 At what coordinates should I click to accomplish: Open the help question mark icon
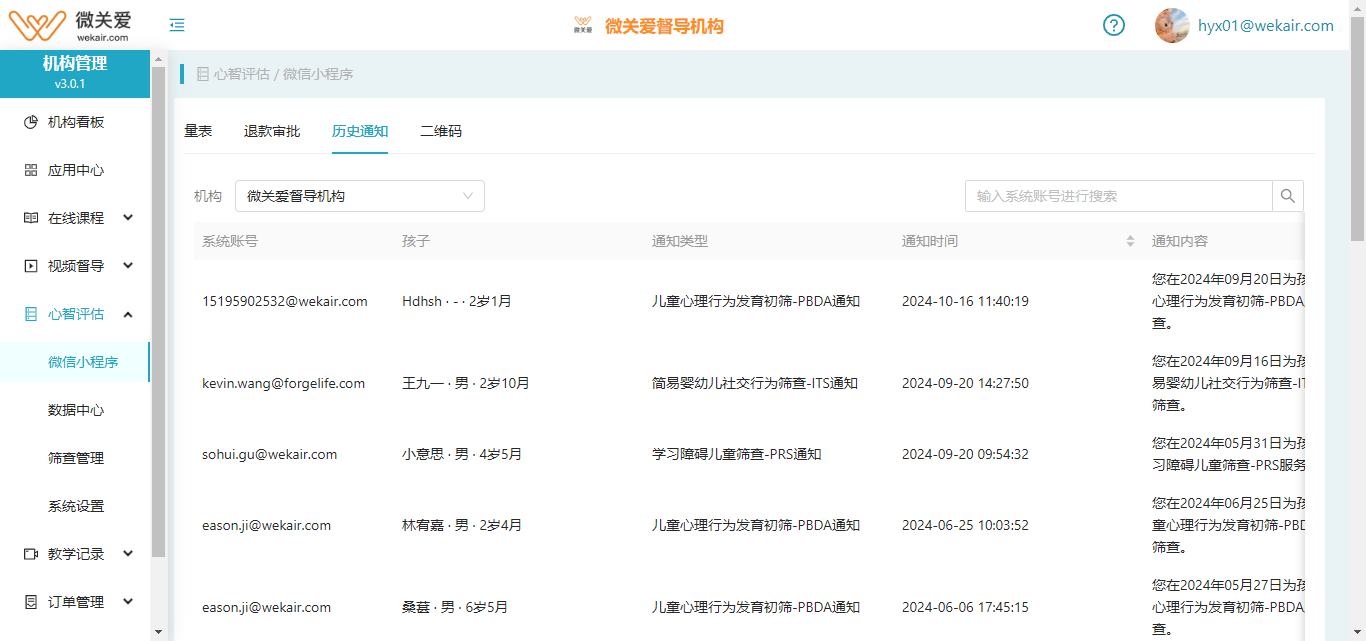click(1114, 25)
